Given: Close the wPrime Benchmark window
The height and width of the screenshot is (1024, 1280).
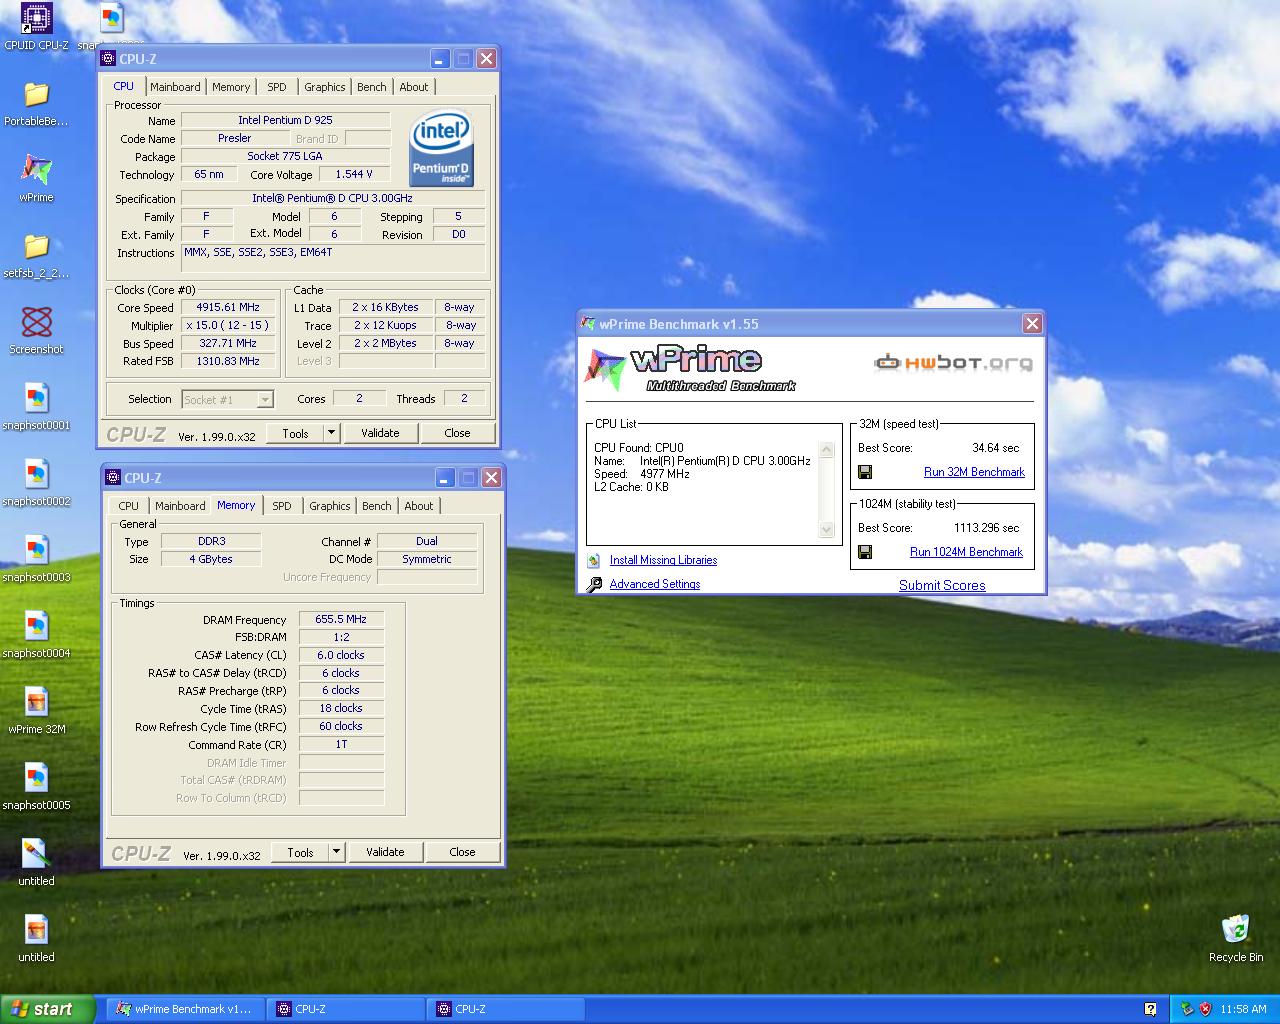Looking at the screenshot, I should (1032, 323).
